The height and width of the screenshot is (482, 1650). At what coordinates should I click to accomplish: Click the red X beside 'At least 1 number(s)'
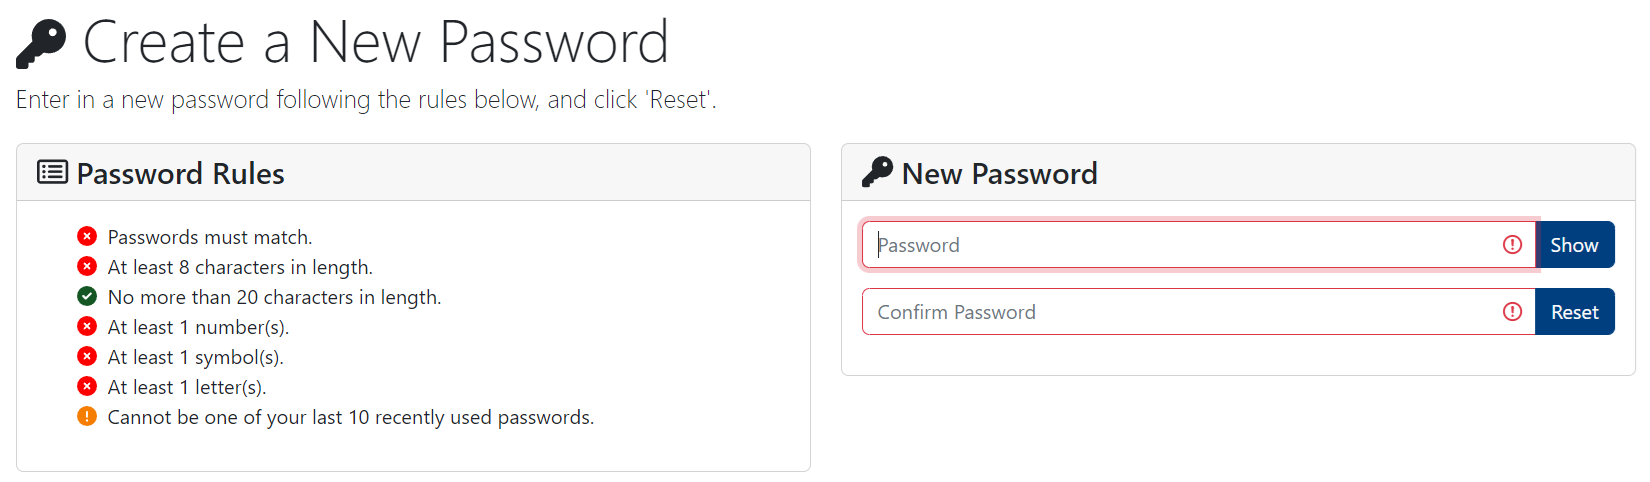87,326
